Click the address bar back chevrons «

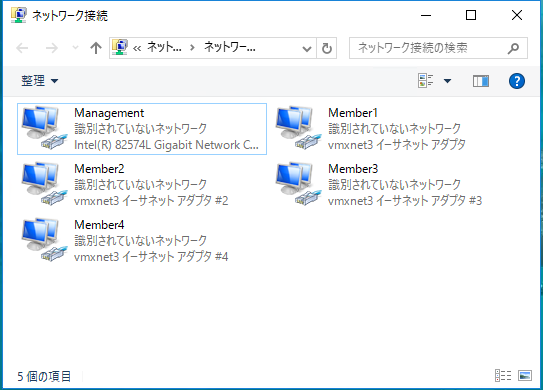[x=137, y=48]
